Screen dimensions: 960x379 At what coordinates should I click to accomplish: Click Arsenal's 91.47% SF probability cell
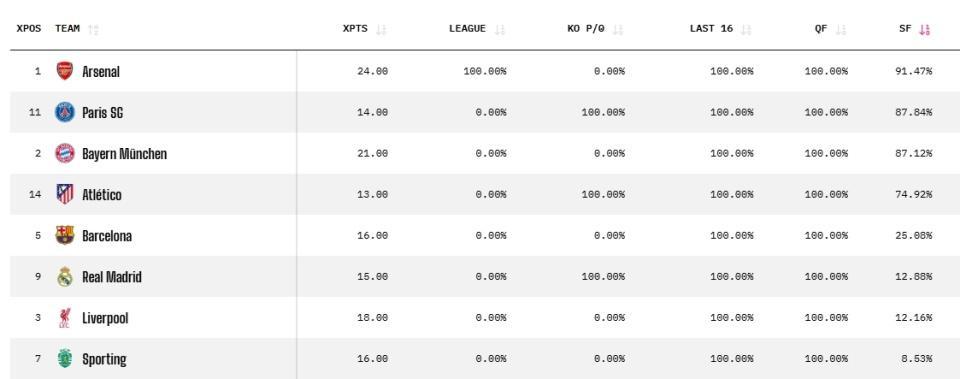(913, 71)
